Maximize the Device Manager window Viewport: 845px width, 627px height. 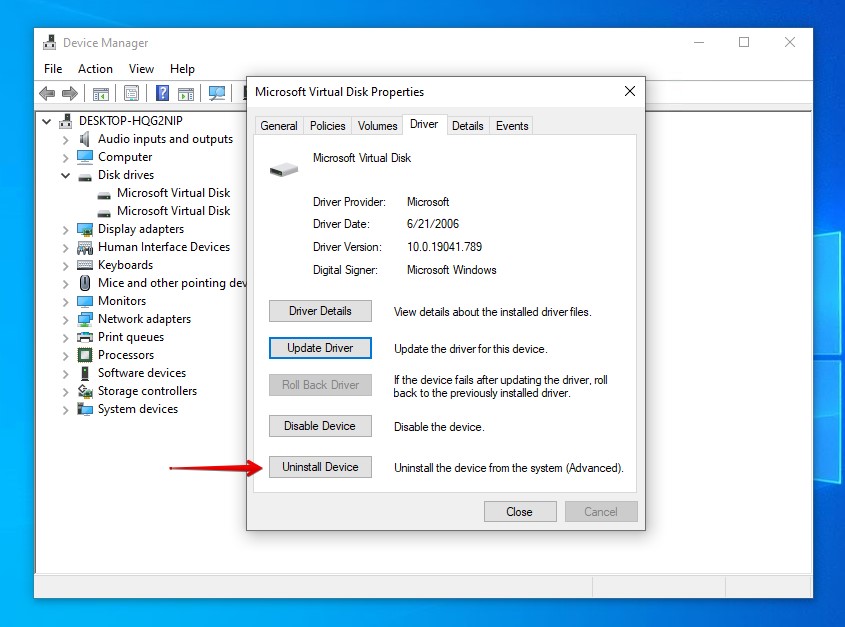(744, 42)
